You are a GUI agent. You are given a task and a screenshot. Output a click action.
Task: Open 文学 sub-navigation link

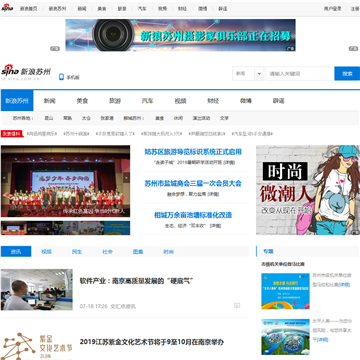(224, 118)
